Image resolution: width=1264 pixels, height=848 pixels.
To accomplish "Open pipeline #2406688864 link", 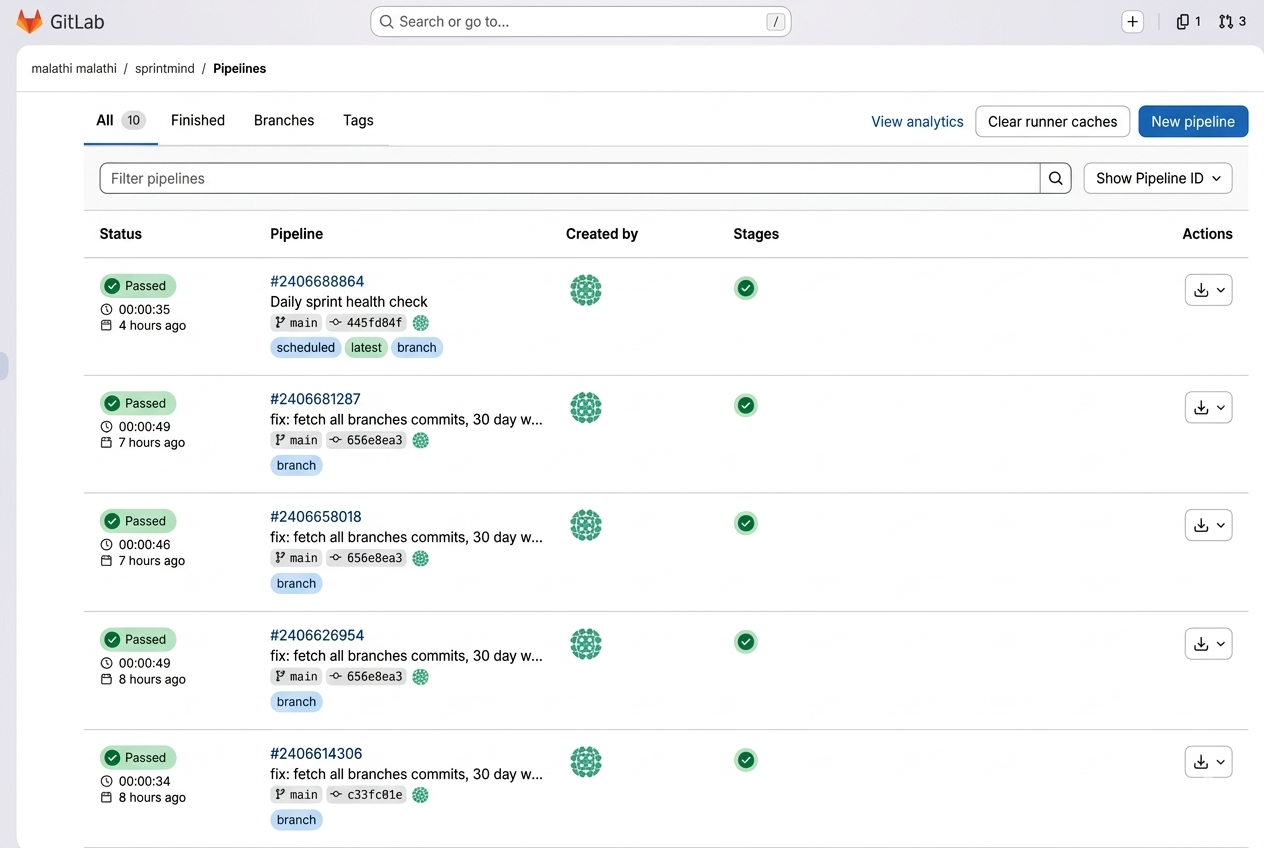I will tap(317, 282).
